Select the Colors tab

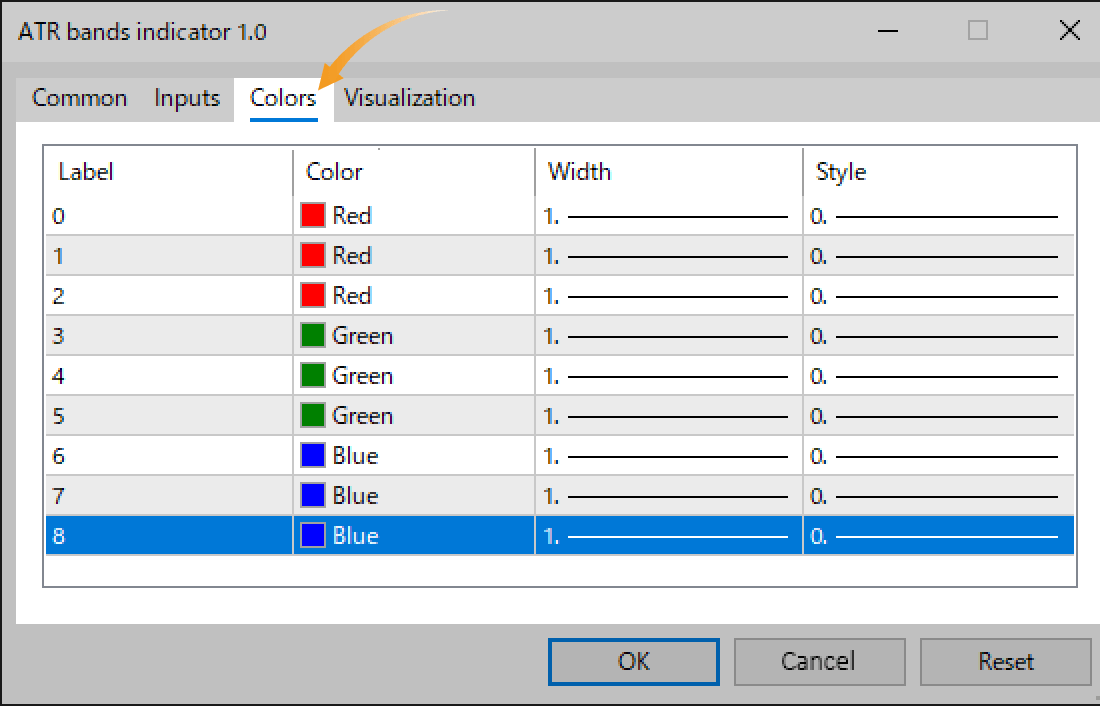coord(281,98)
